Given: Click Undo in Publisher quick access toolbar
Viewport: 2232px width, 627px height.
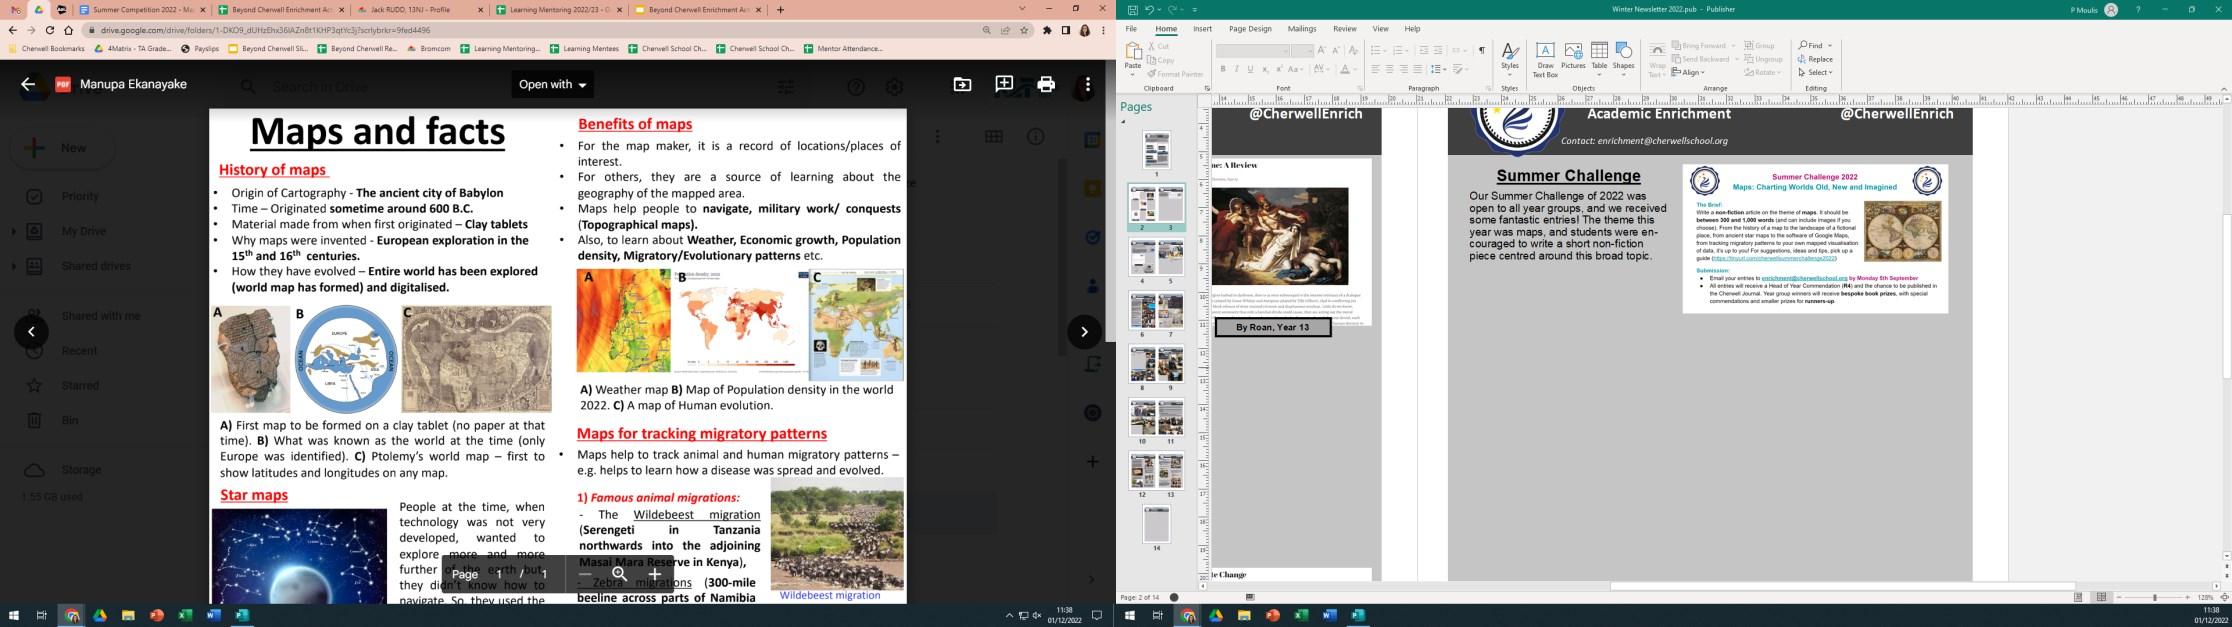Looking at the screenshot, I should click(1150, 10).
